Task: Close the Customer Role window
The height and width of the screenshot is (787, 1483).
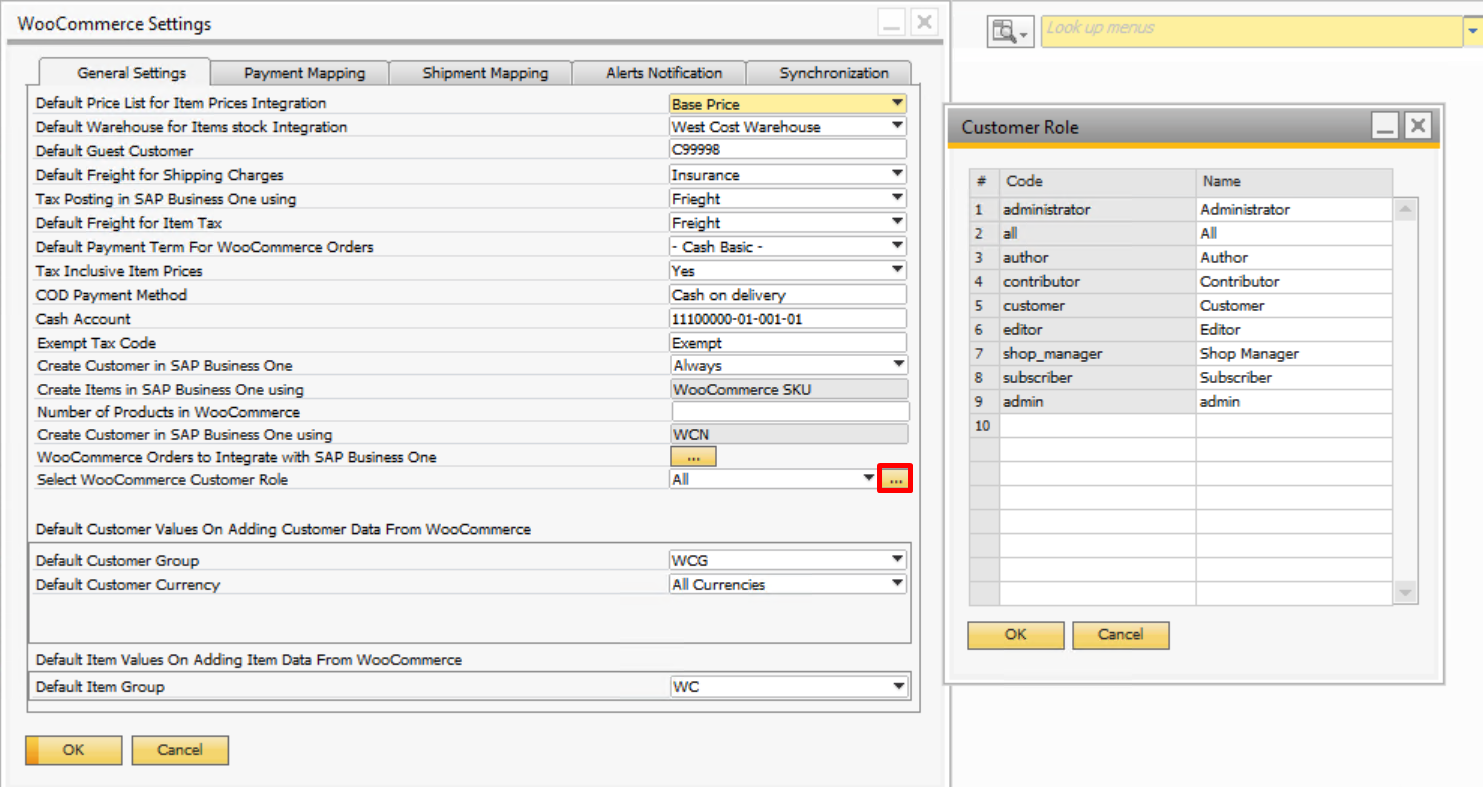Action: (x=1417, y=126)
